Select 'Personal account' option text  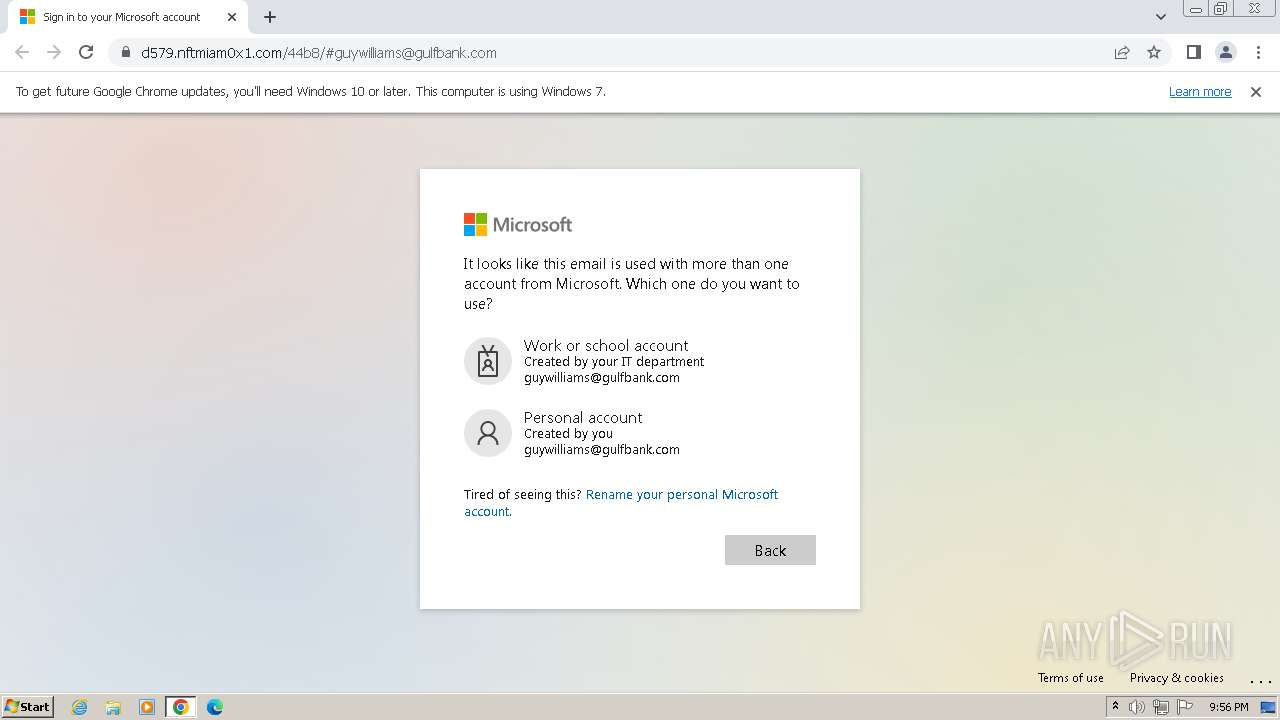point(583,418)
